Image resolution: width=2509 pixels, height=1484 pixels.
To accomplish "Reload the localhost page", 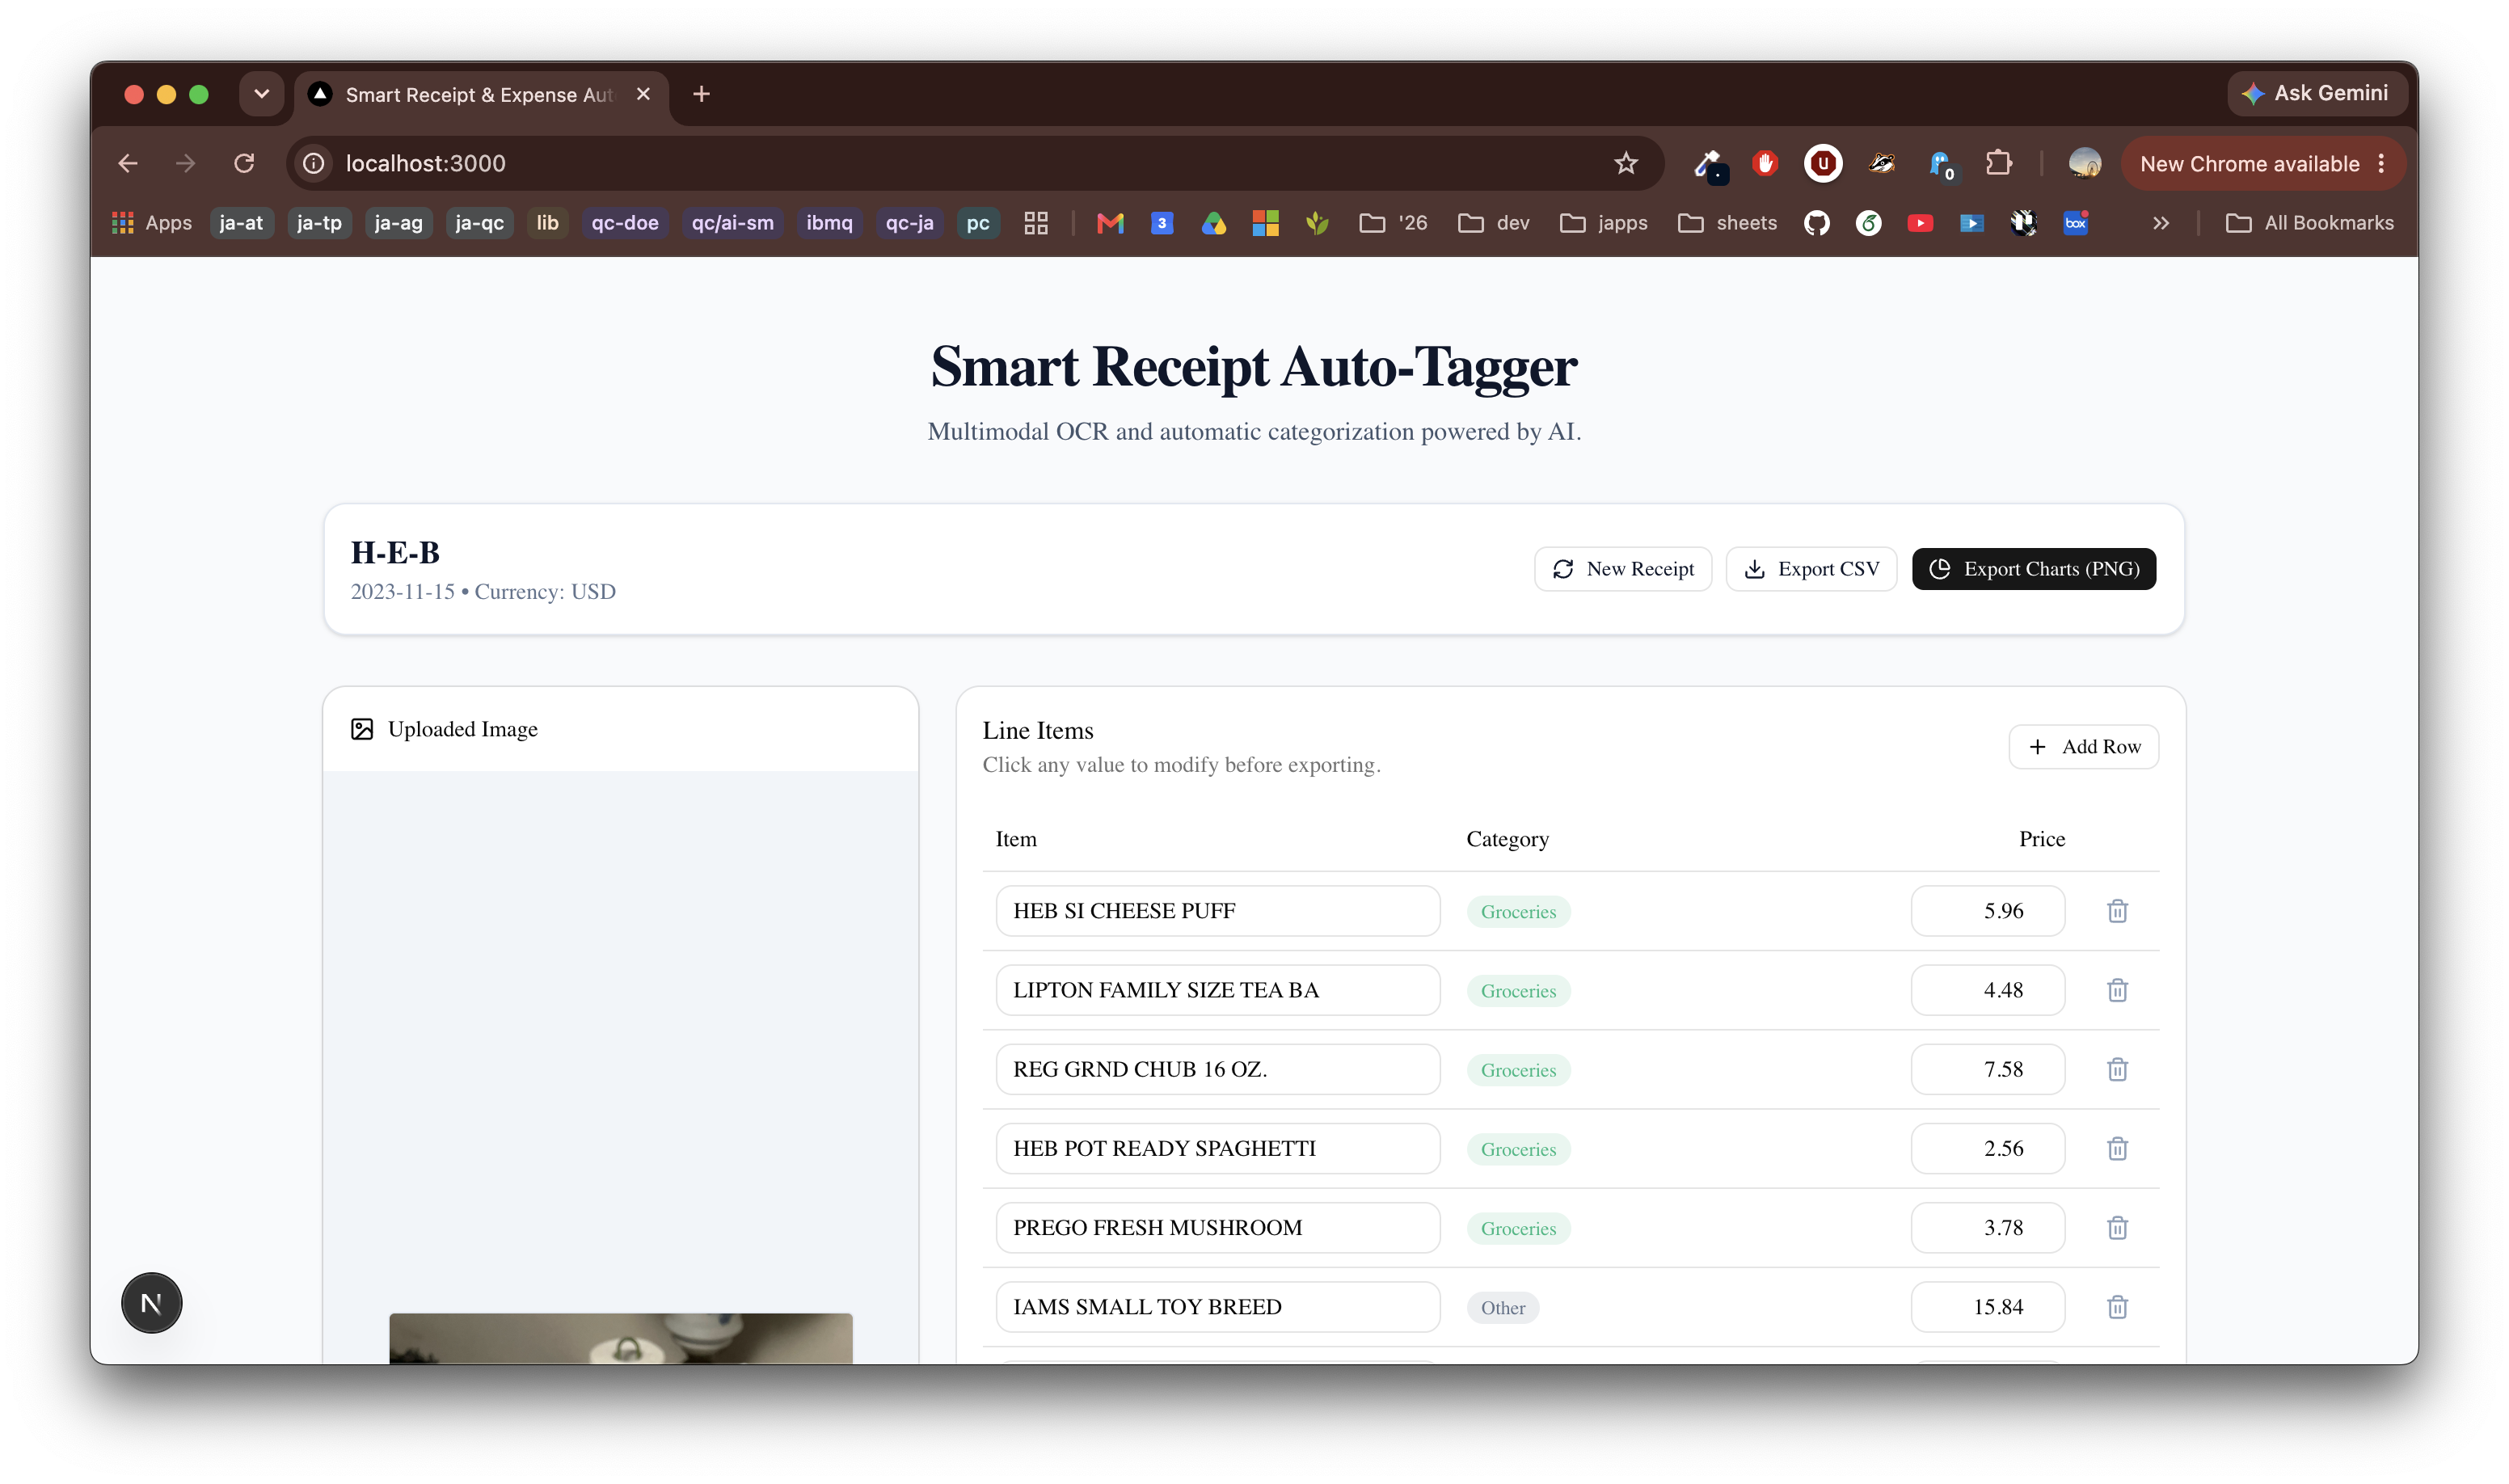I will 244,163.
